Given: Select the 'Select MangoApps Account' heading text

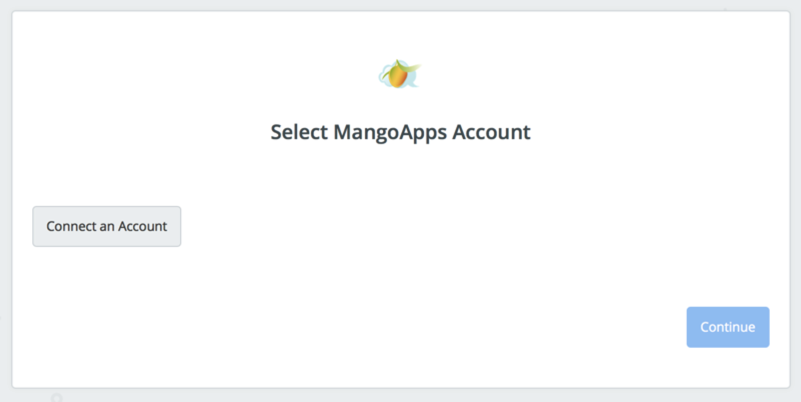Looking at the screenshot, I should [x=400, y=132].
